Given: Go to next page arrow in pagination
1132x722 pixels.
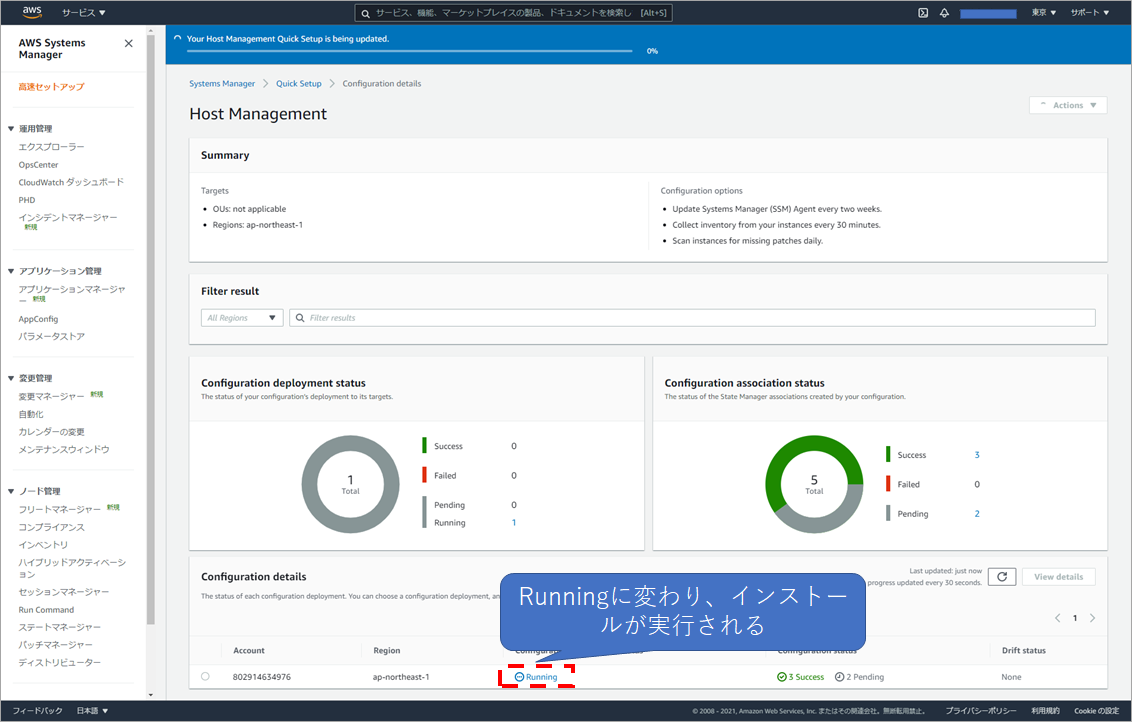Looking at the screenshot, I should (1092, 618).
